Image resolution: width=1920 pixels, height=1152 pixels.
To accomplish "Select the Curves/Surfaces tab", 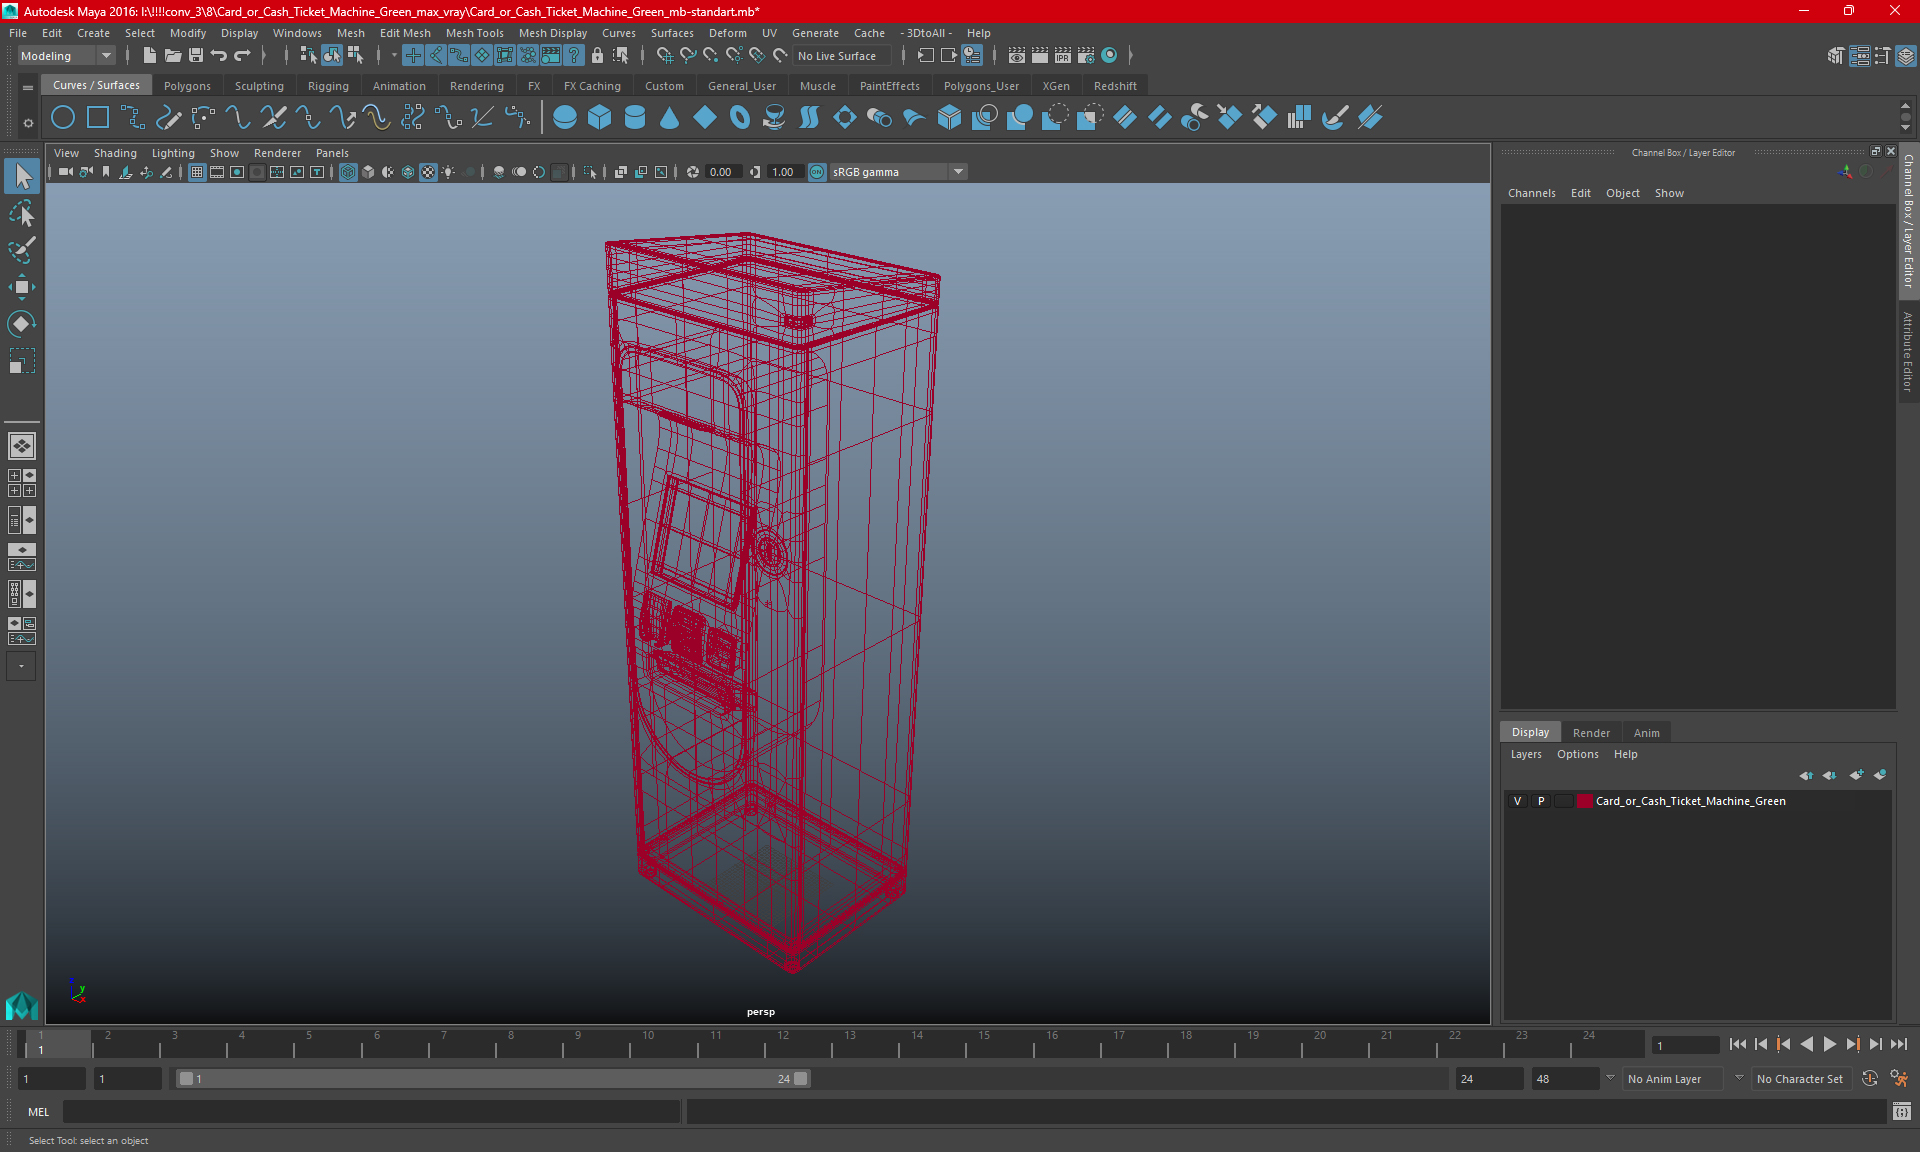I will 96,85.
